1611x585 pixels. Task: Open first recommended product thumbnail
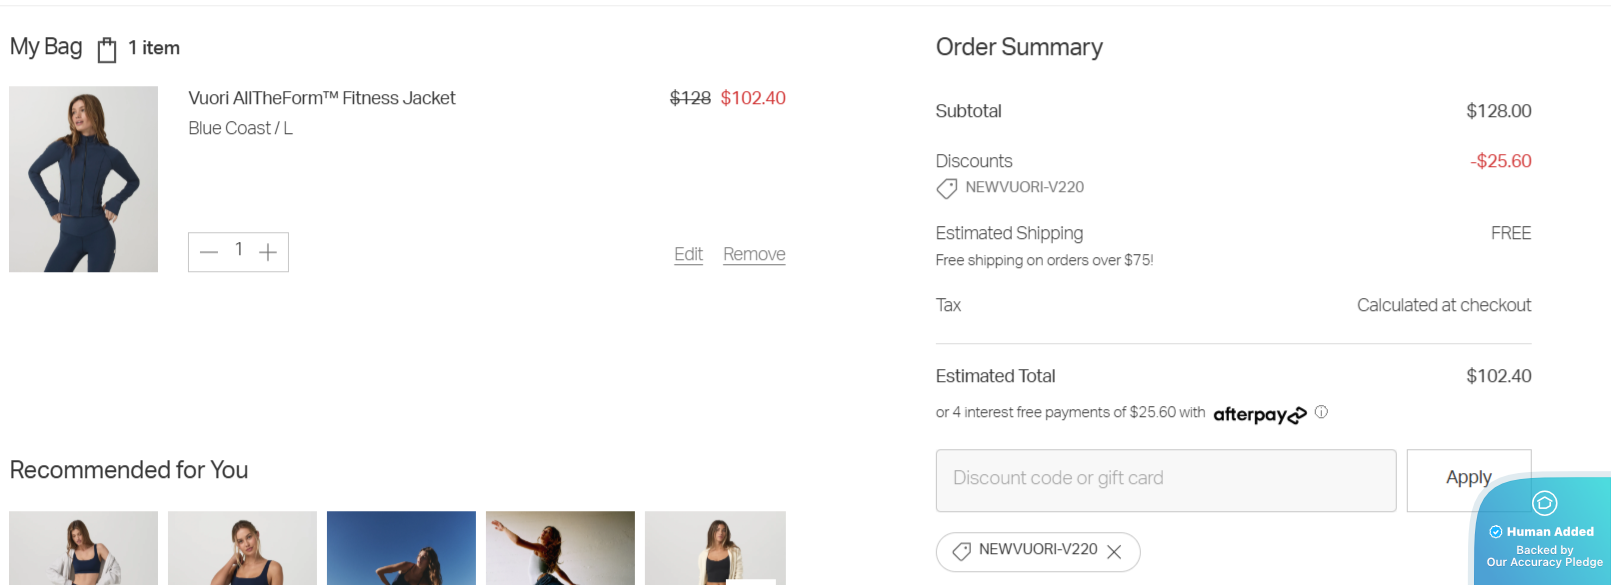[x=83, y=547]
